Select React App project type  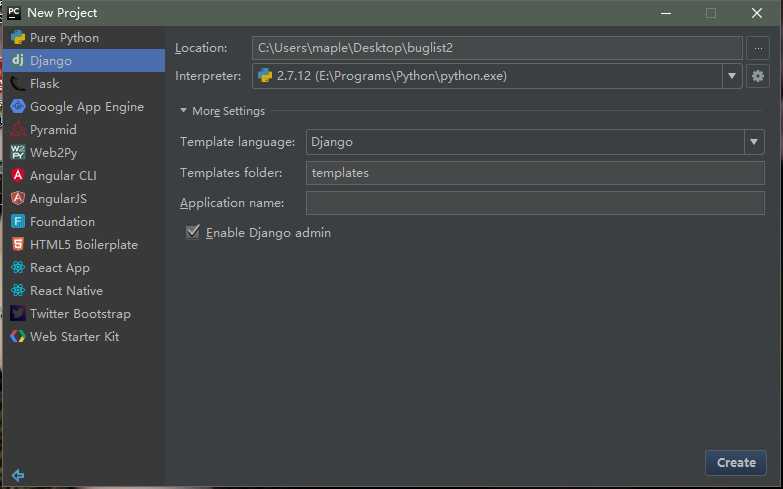pos(84,267)
